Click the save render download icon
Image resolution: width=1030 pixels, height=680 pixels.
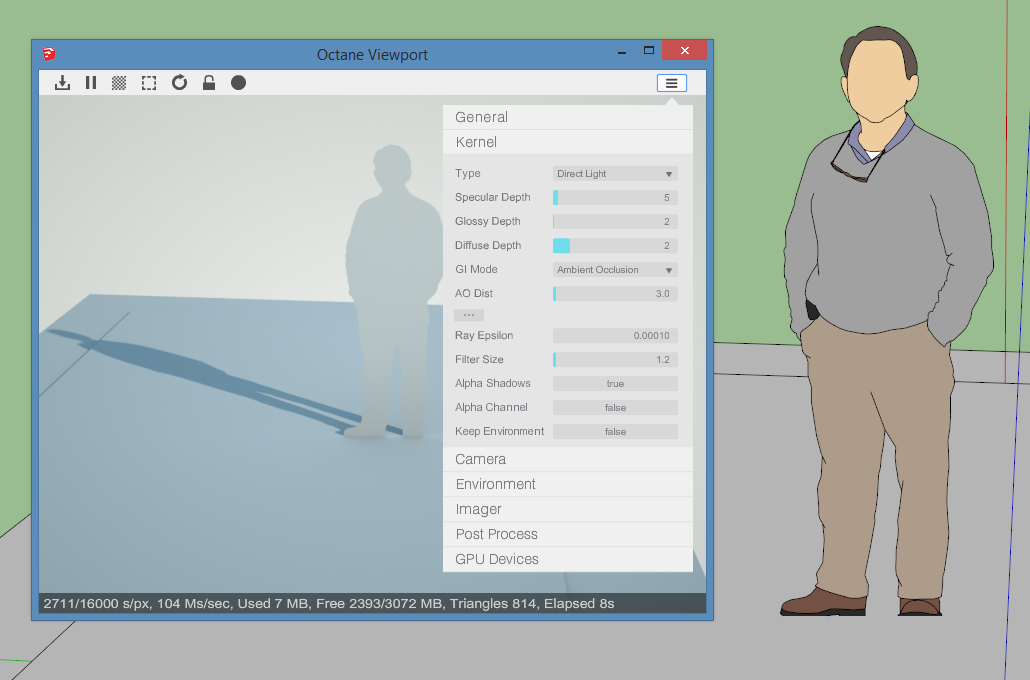[x=62, y=83]
